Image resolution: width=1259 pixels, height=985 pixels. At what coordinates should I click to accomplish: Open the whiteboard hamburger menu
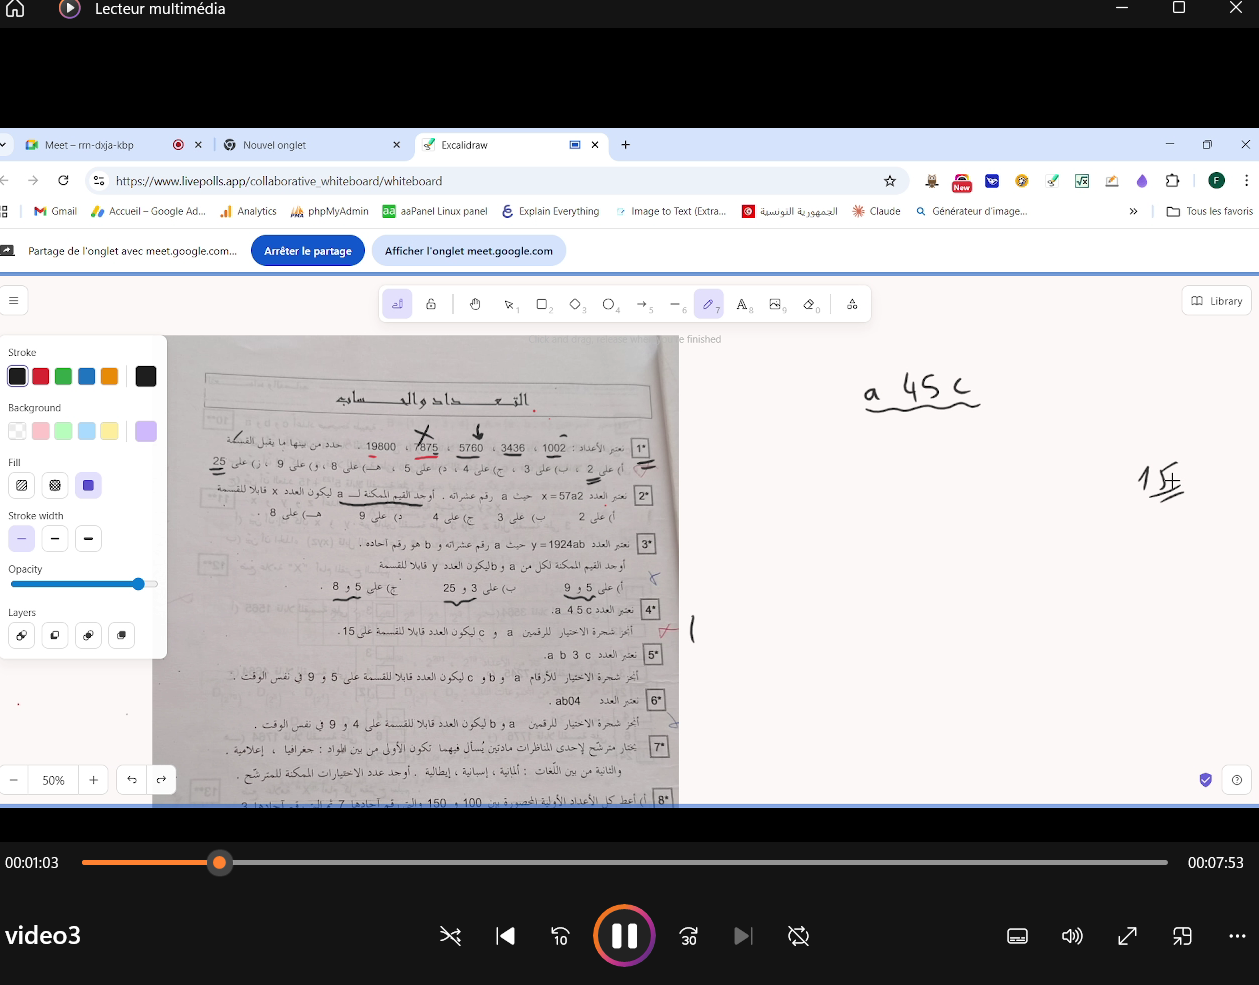tap(14, 300)
